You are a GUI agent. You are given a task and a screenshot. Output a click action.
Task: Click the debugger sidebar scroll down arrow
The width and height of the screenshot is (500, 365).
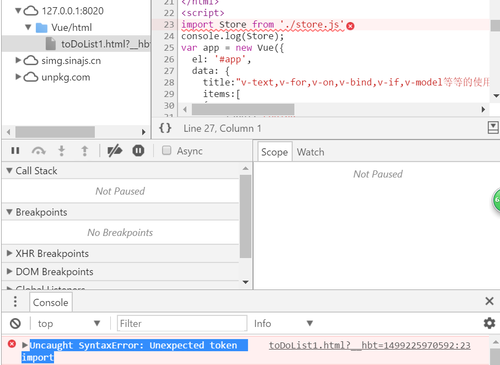pyautogui.click(x=246, y=282)
